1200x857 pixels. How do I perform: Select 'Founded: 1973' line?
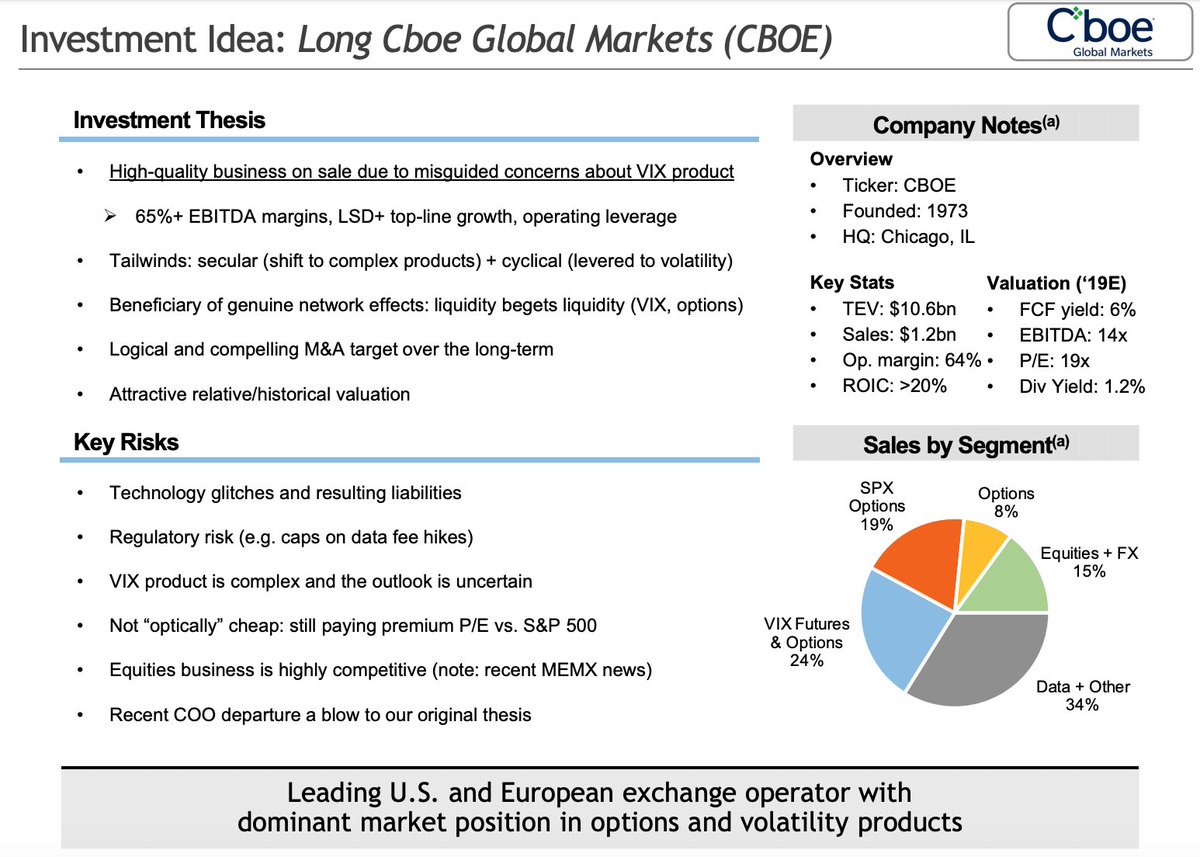[905, 211]
